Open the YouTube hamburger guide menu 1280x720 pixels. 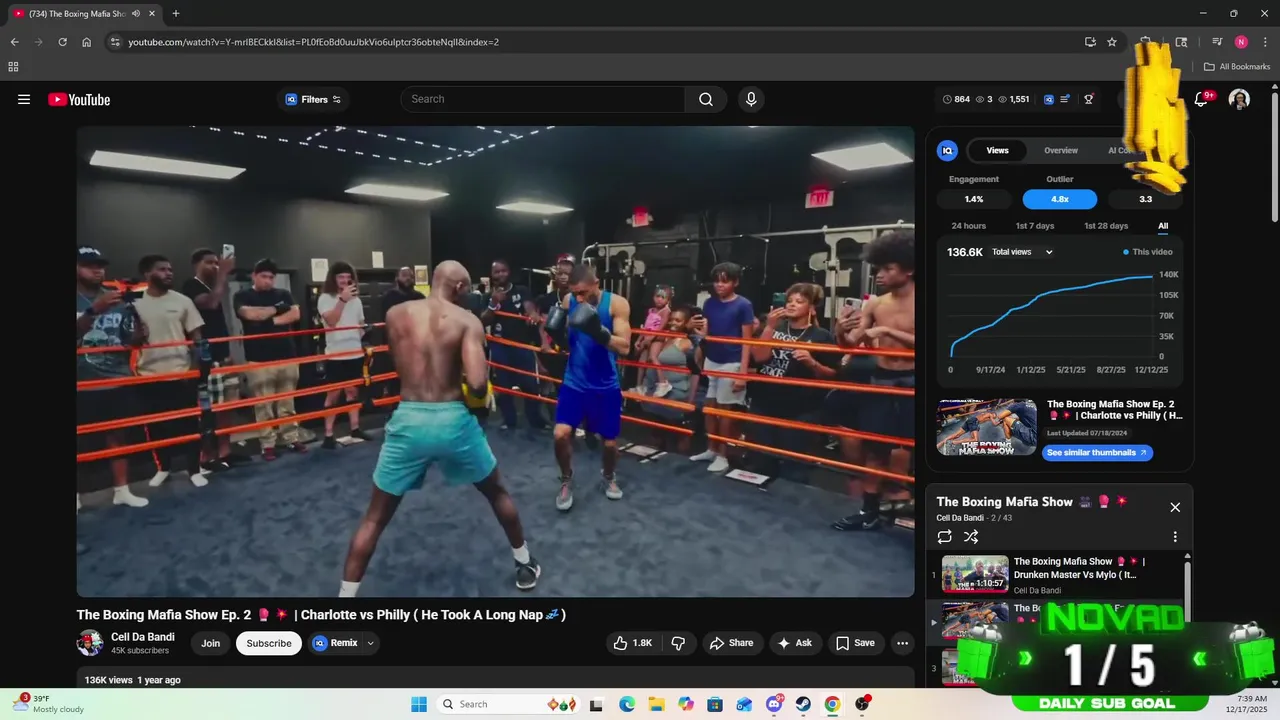click(x=24, y=99)
